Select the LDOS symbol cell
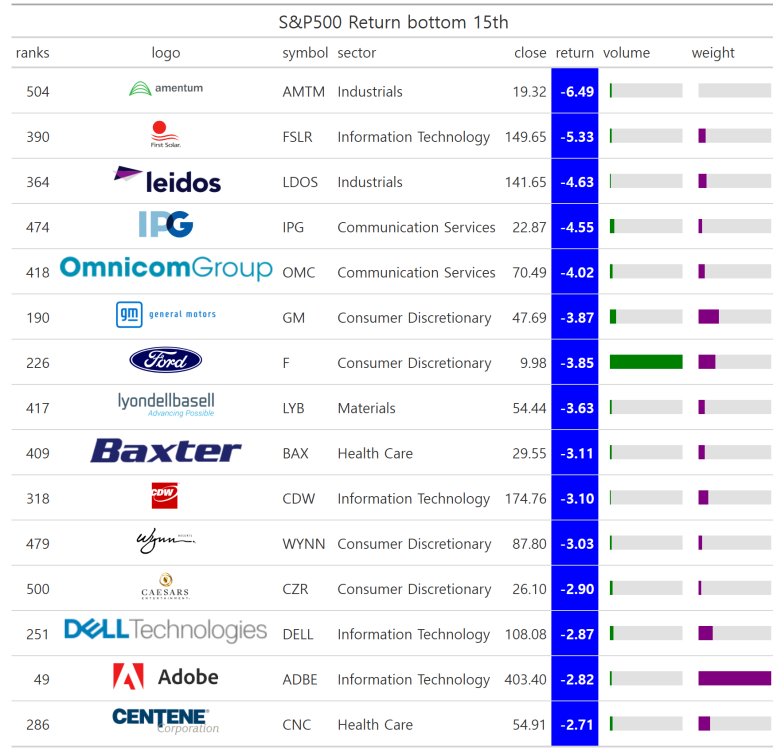This screenshot has height=751, width=773. point(300,182)
